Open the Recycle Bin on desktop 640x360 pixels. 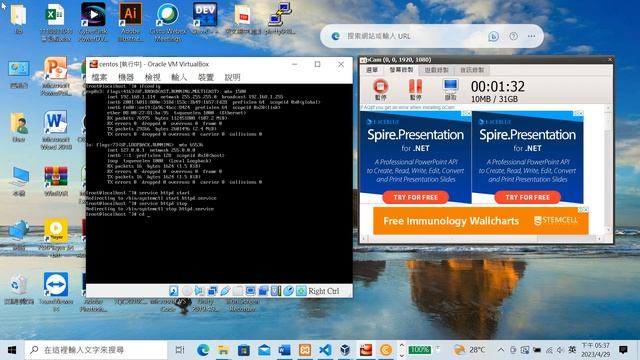point(19,289)
